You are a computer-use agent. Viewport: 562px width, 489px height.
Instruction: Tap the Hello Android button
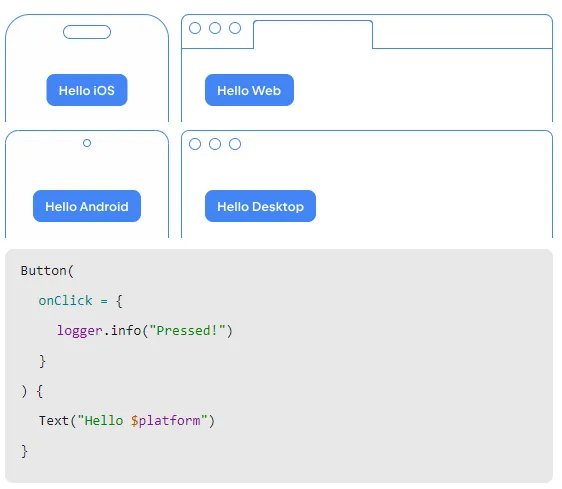point(87,206)
